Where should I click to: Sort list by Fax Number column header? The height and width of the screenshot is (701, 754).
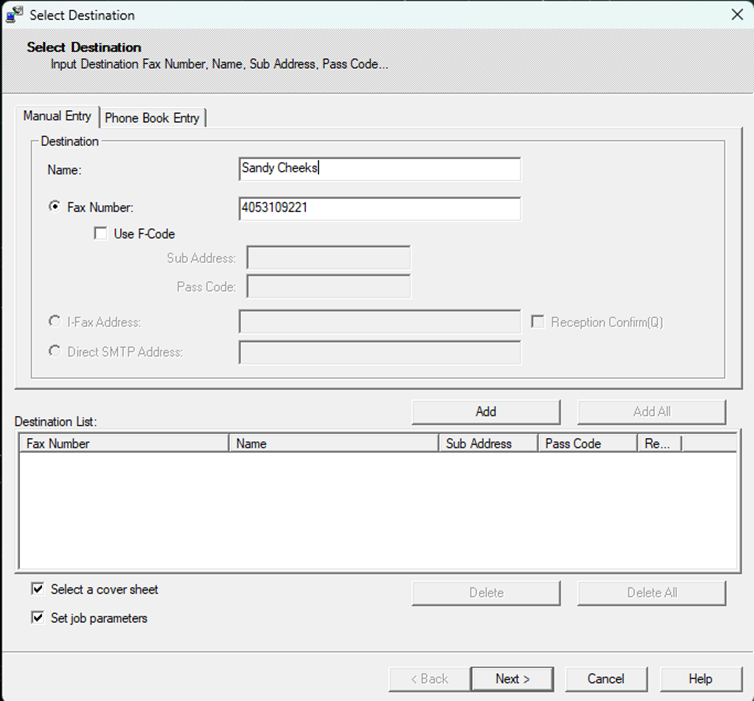(123, 443)
